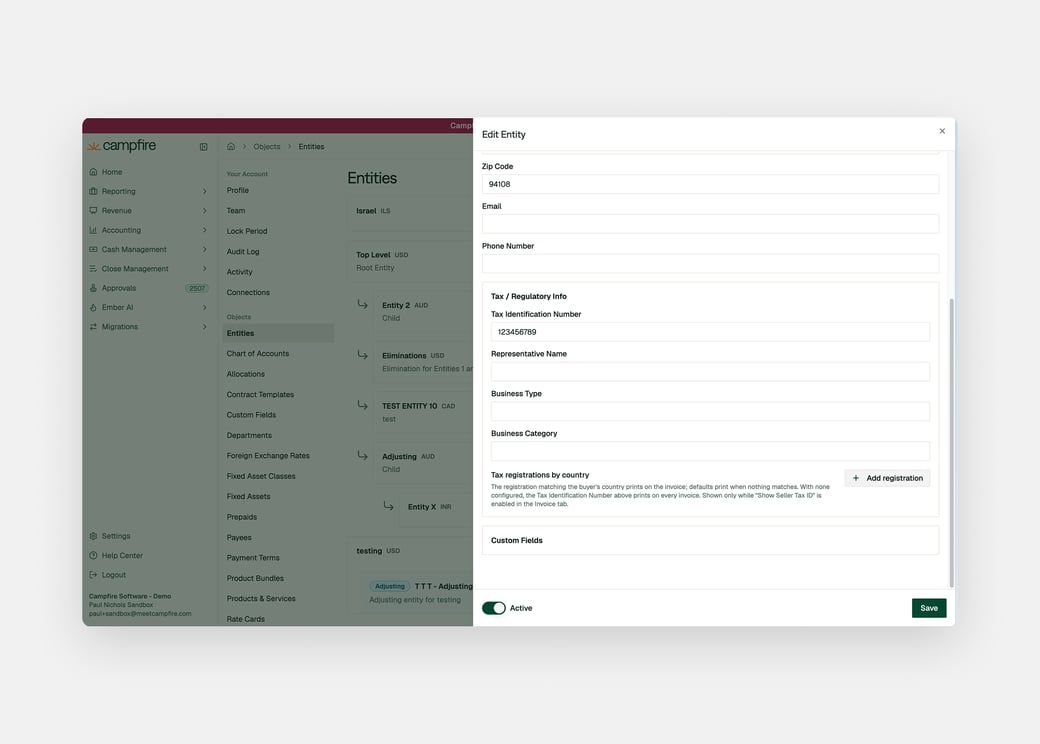Click the Home icon in sidebar
Image resolution: width=1040 pixels, height=744 pixels.
coord(94,172)
